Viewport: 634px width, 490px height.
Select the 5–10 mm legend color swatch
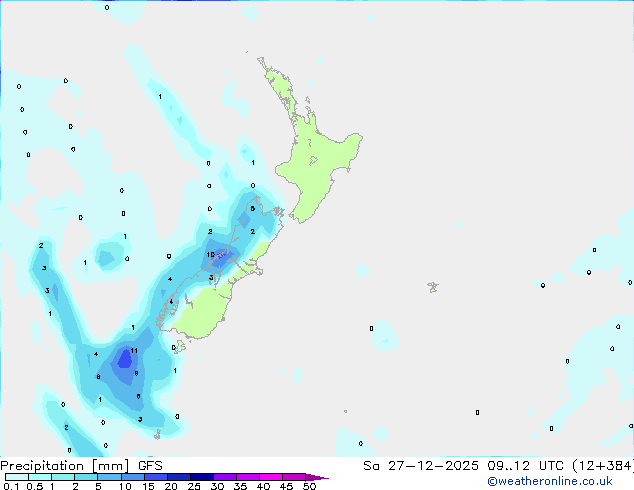coord(109,477)
